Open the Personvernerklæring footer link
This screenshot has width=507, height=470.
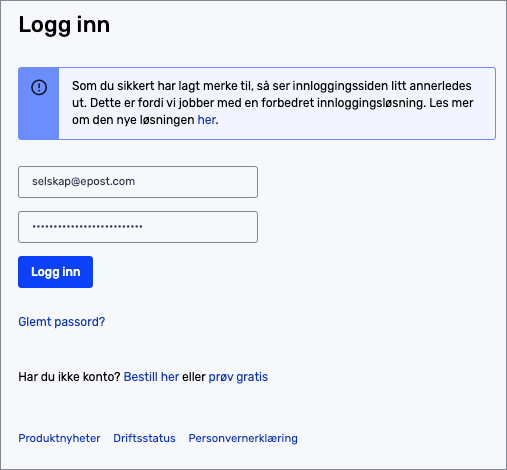(243, 438)
